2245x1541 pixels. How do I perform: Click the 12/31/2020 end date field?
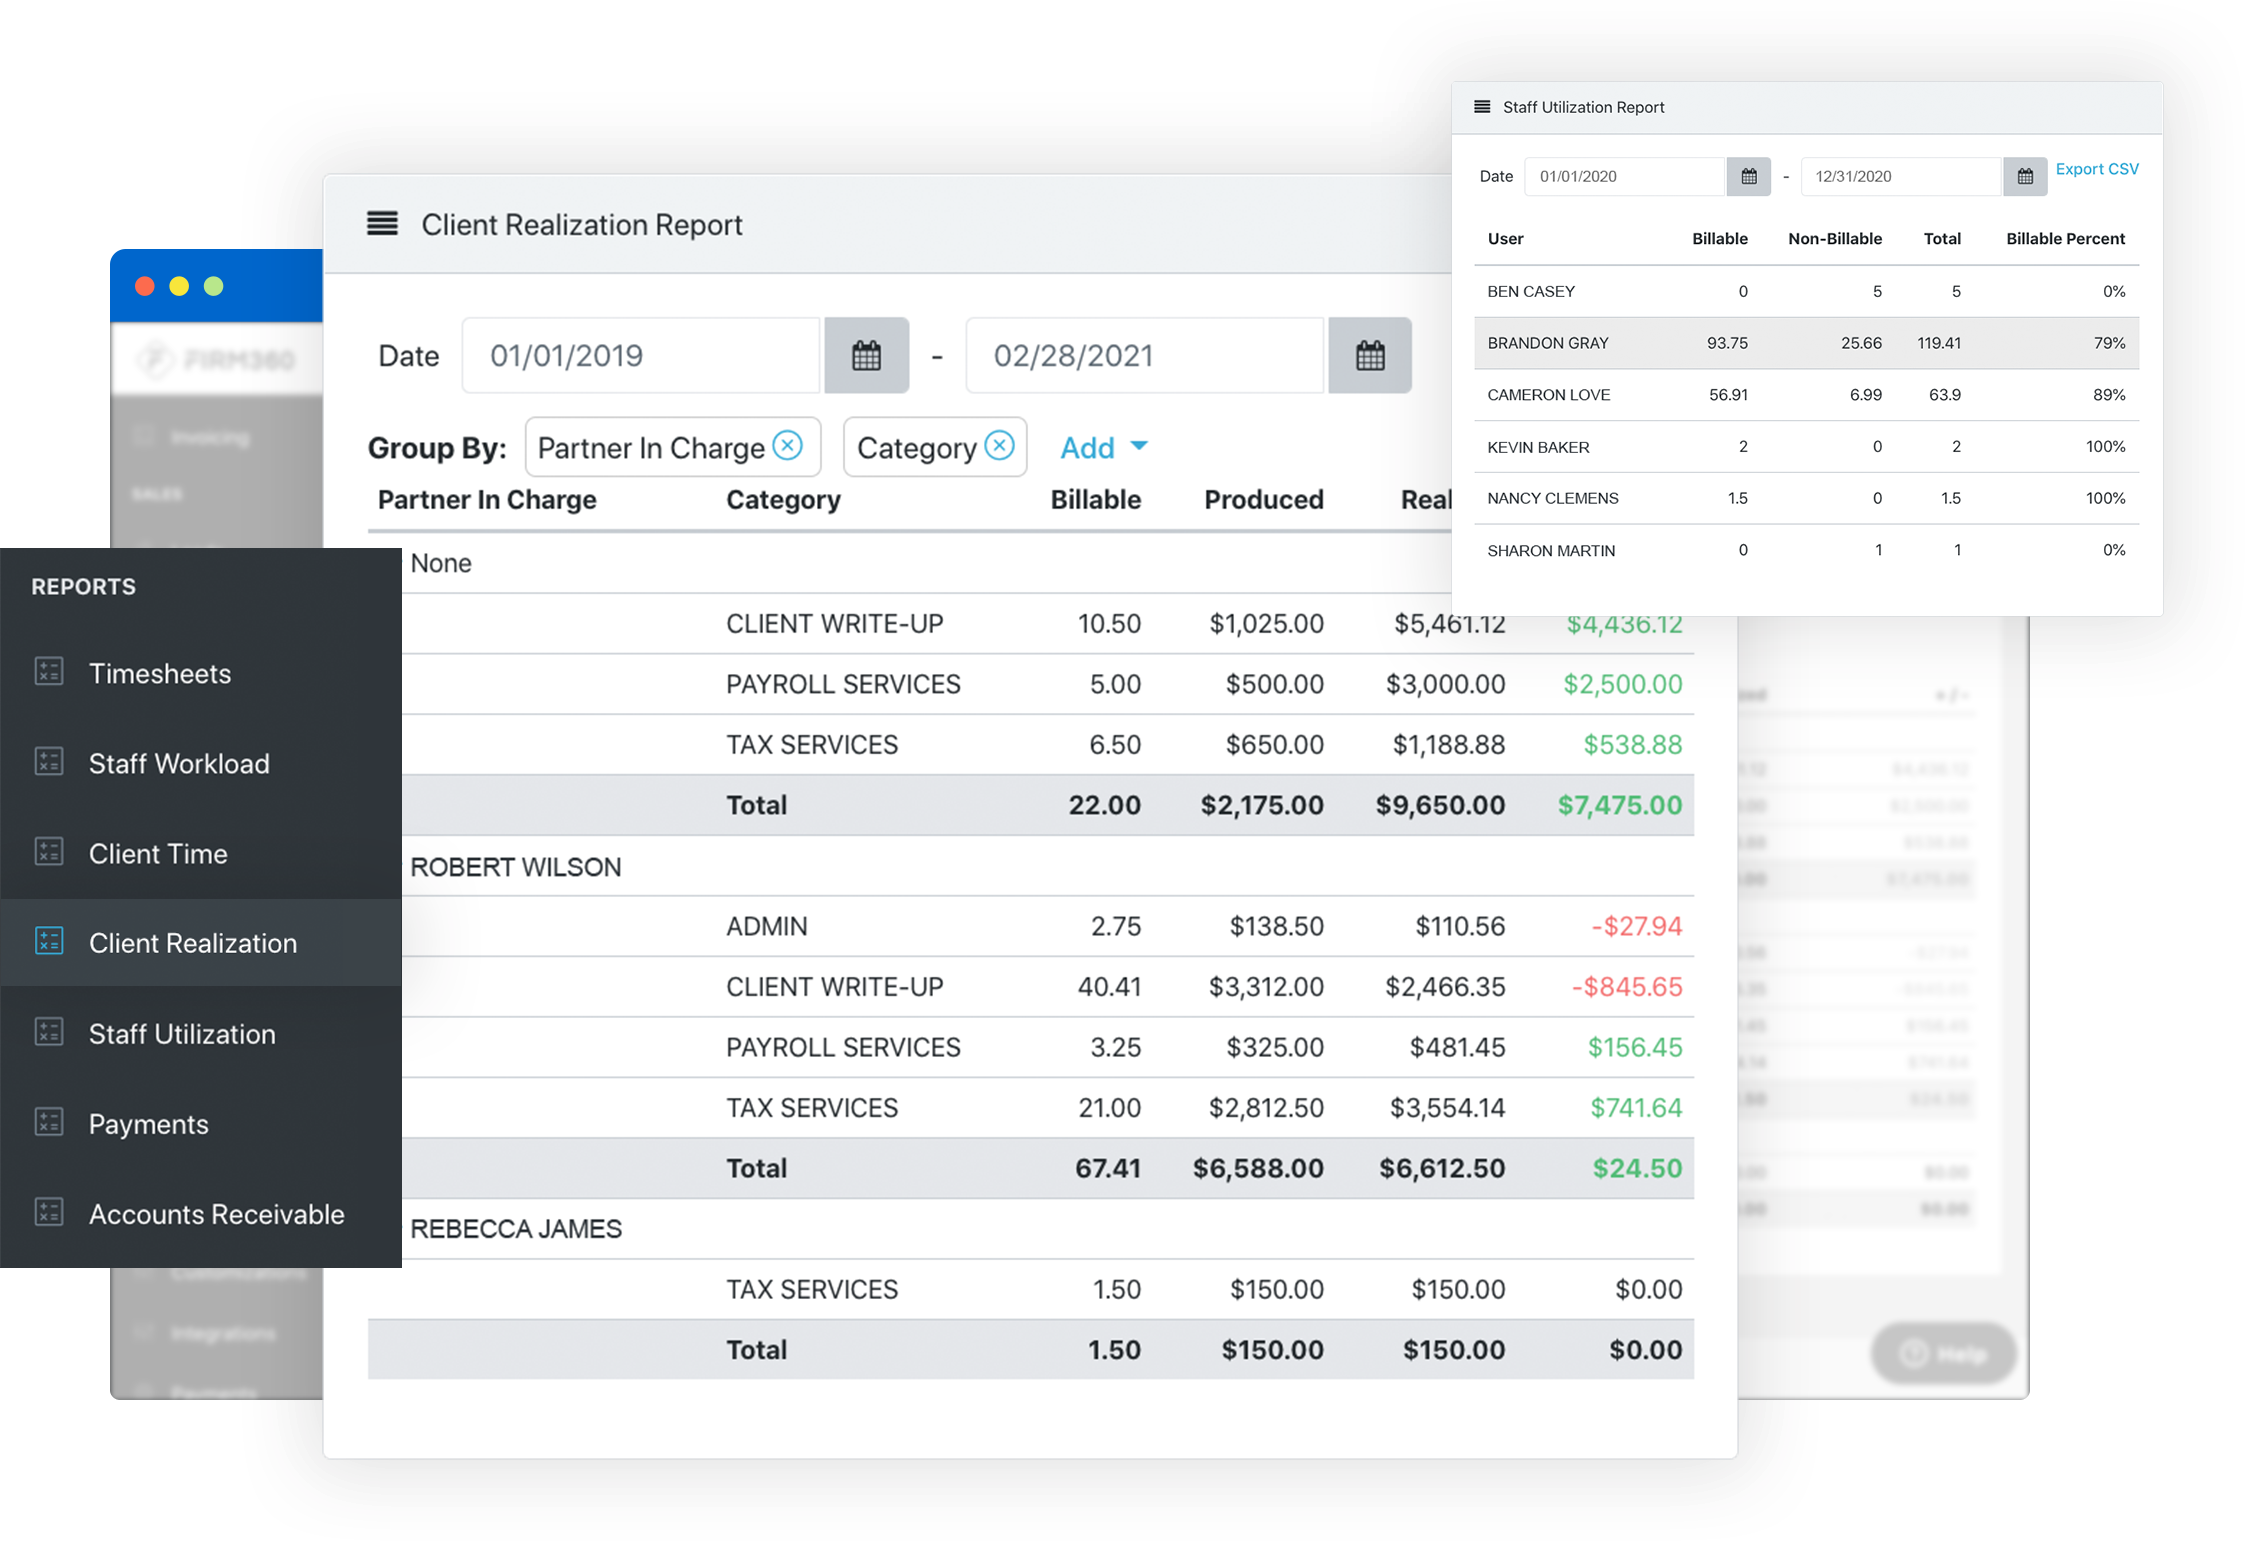pyautogui.click(x=1900, y=177)
